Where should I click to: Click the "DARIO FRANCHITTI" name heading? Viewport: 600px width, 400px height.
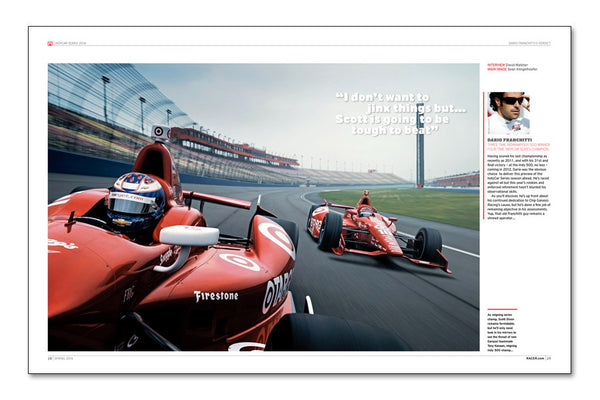[x=510, y=140]
